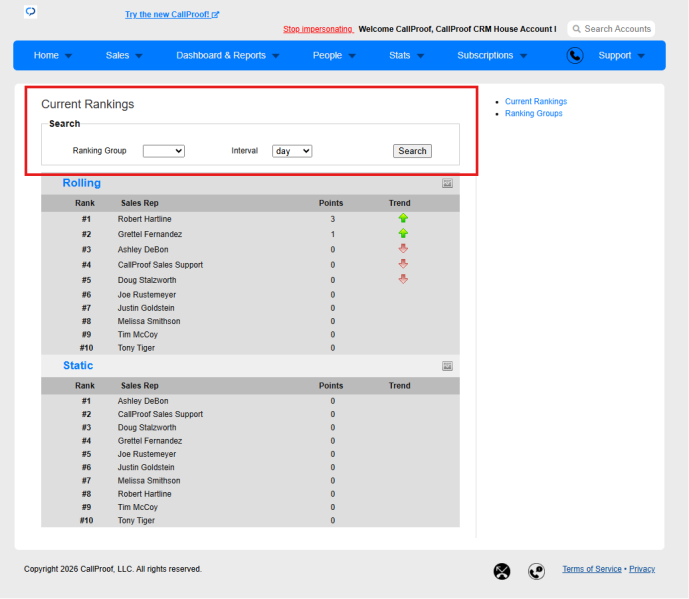Viewport: 689px width, 599px height.
Task: Click the footer phone support icon
Action: [x=536, y=571]
